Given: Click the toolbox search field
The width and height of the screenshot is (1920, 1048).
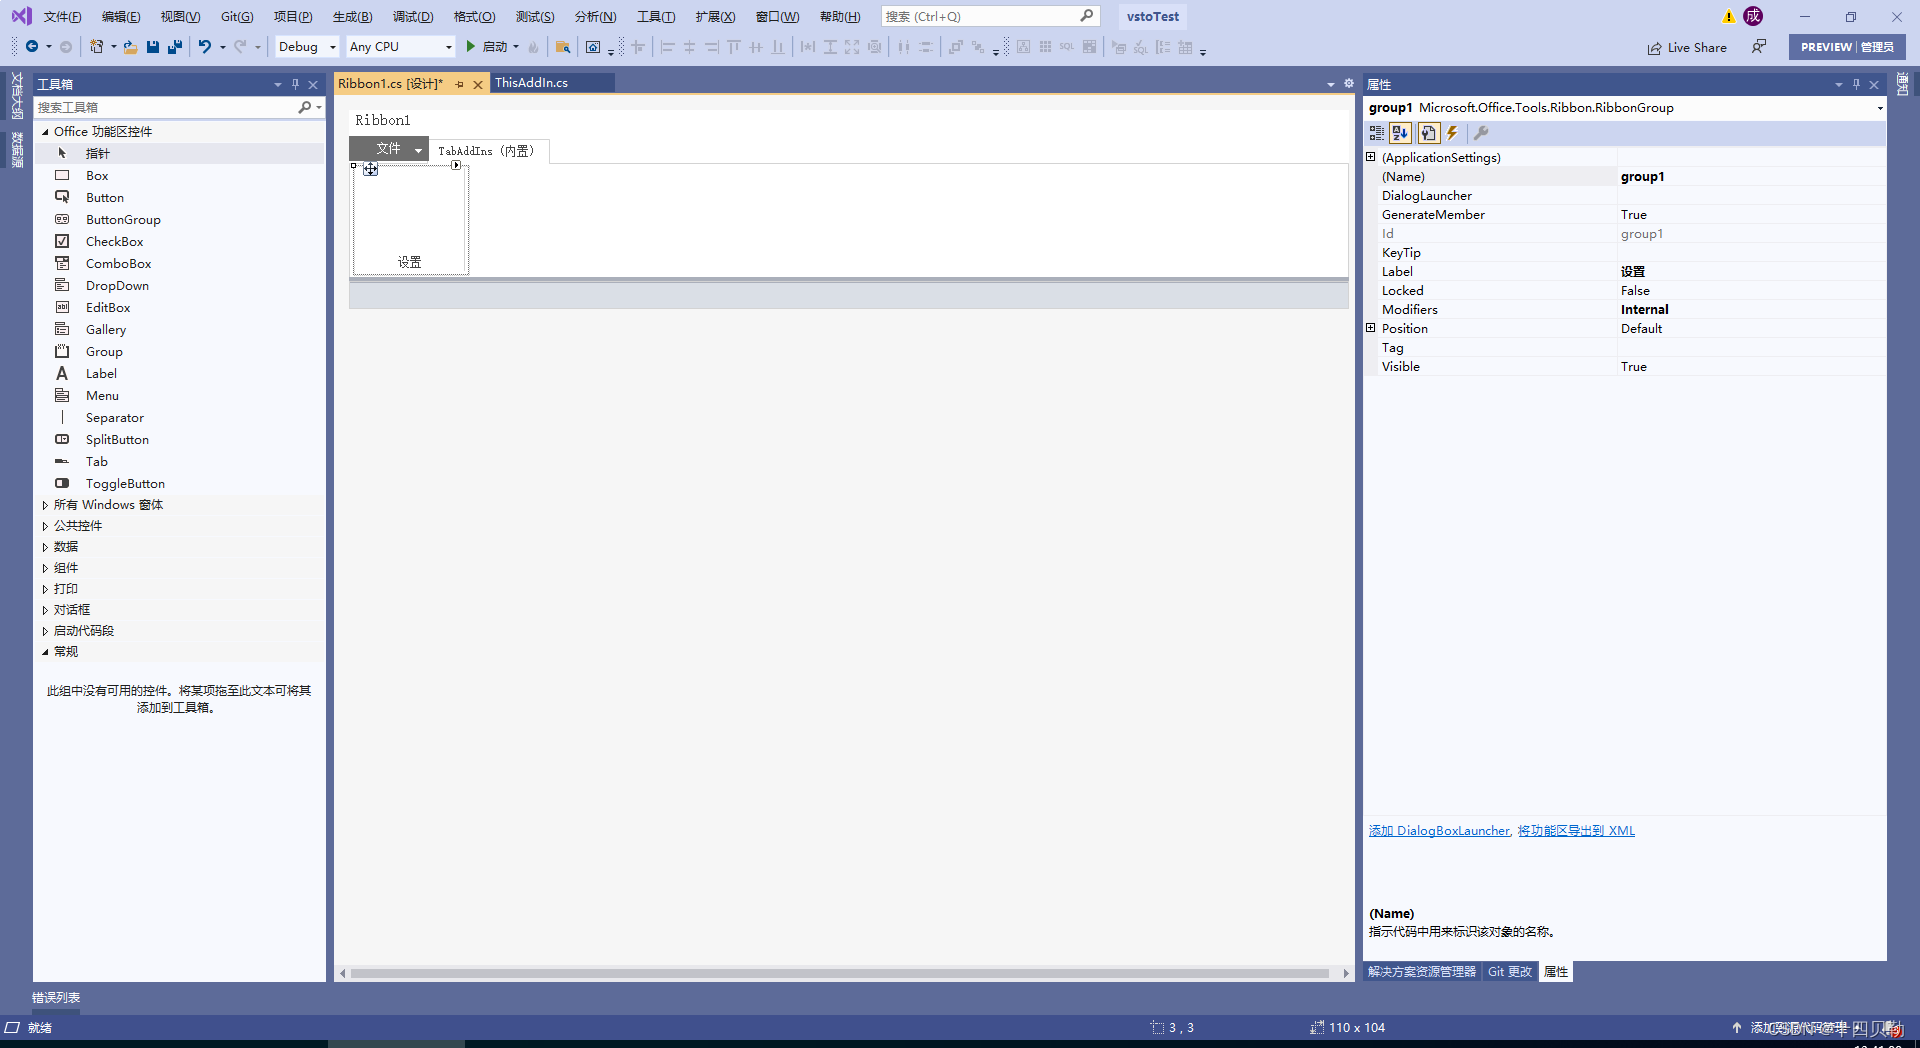Looking at the screenshot, I should point(165,107).
